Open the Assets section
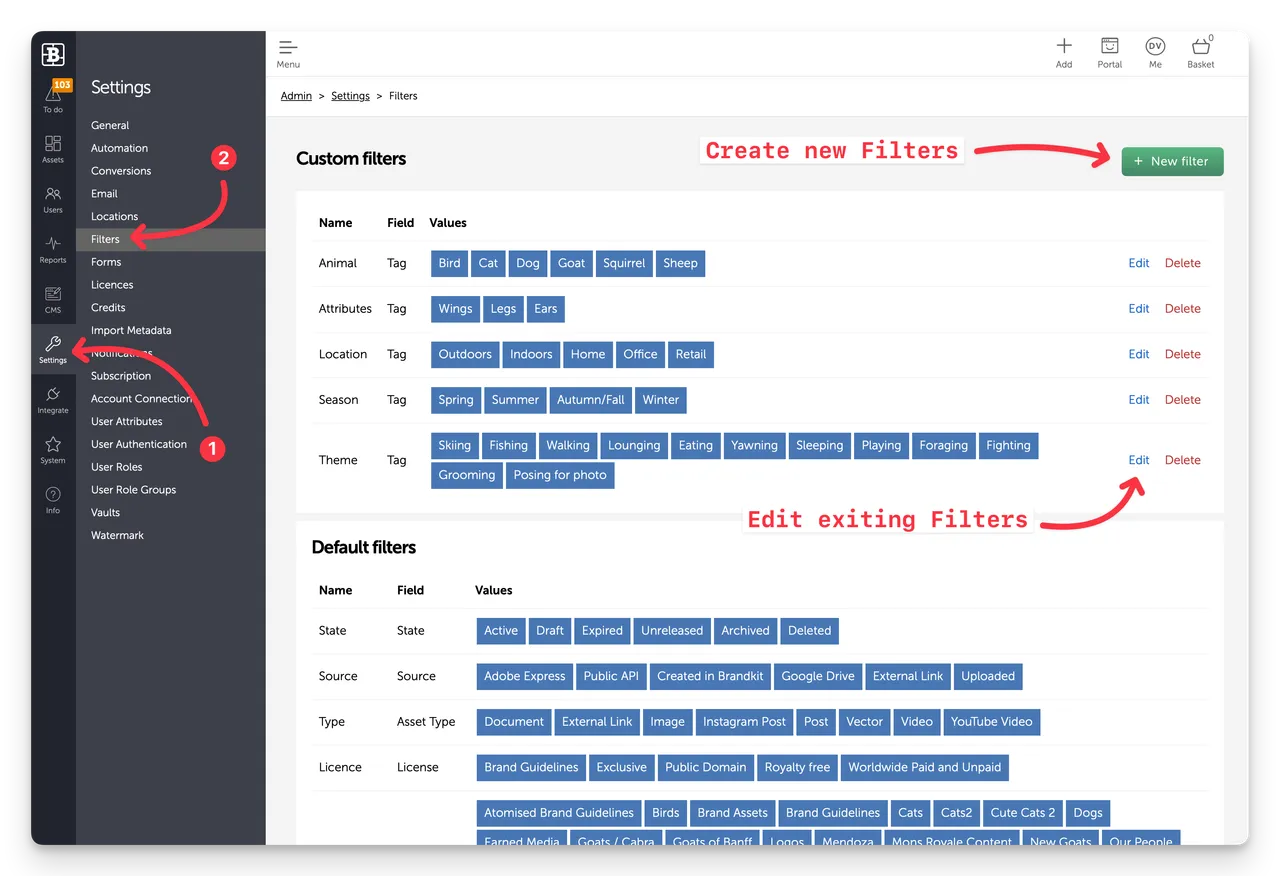Screen dimensions: 1280x876 [53, 150]
